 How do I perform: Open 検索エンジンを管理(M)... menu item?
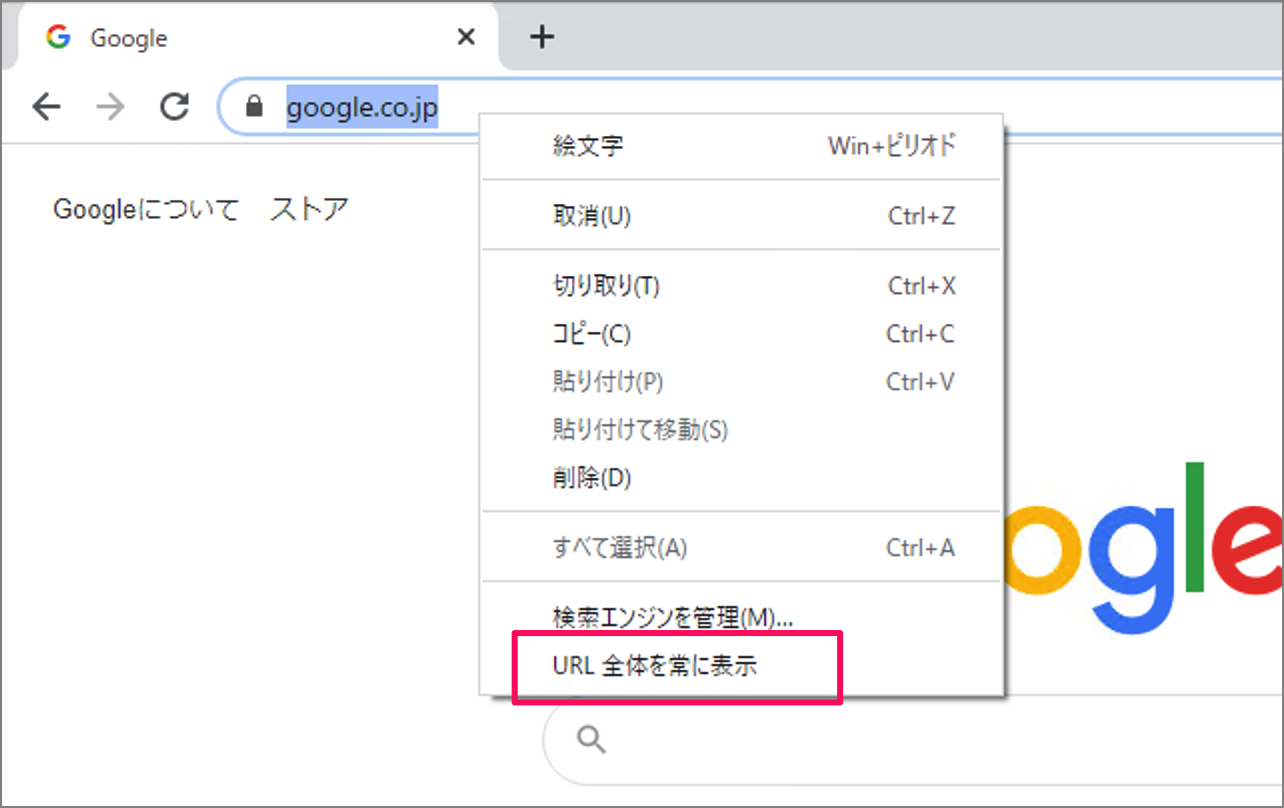(672, 618)
